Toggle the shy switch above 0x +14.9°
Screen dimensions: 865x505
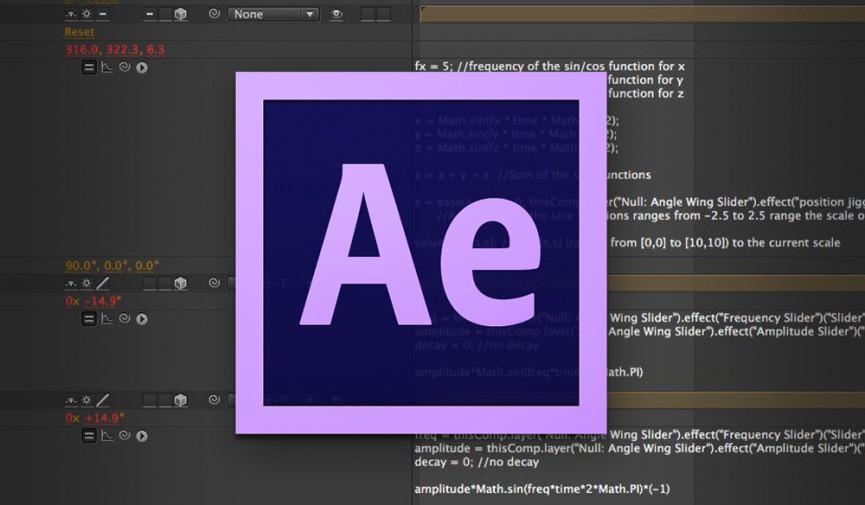[71, 401]
